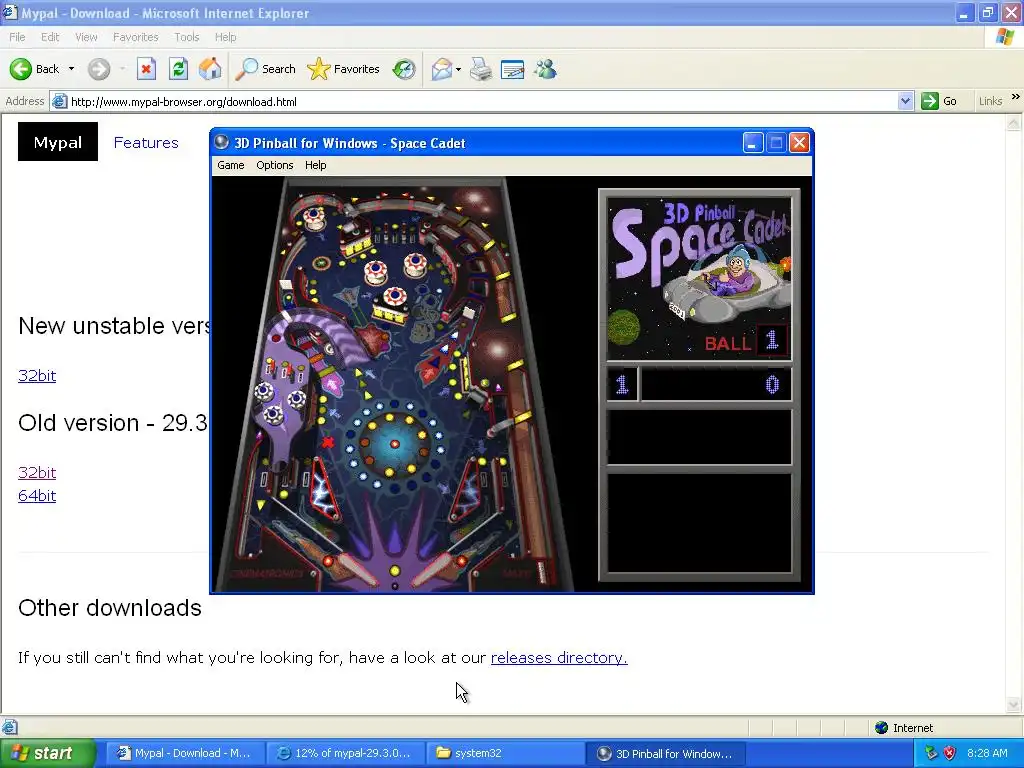
Task: Click the Edit page icon in IE toolbar
Action: click(513, 69)
